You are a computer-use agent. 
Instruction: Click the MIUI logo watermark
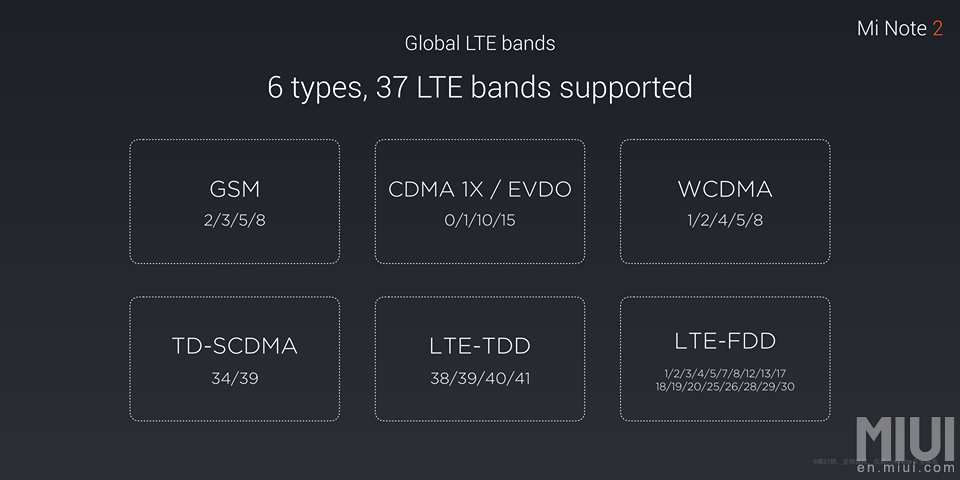[x=905, y=439]
